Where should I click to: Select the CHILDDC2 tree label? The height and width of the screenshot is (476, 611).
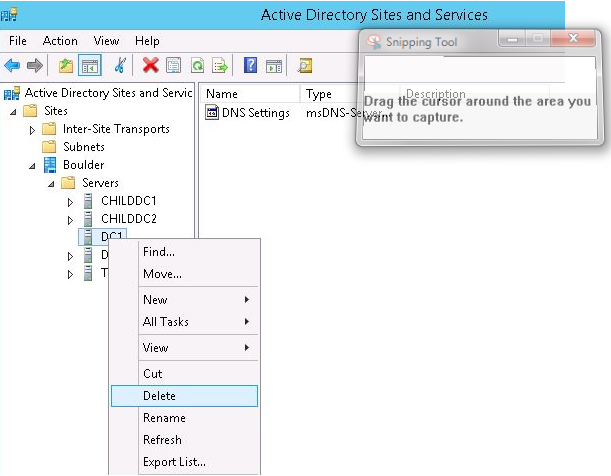point(129,219)
